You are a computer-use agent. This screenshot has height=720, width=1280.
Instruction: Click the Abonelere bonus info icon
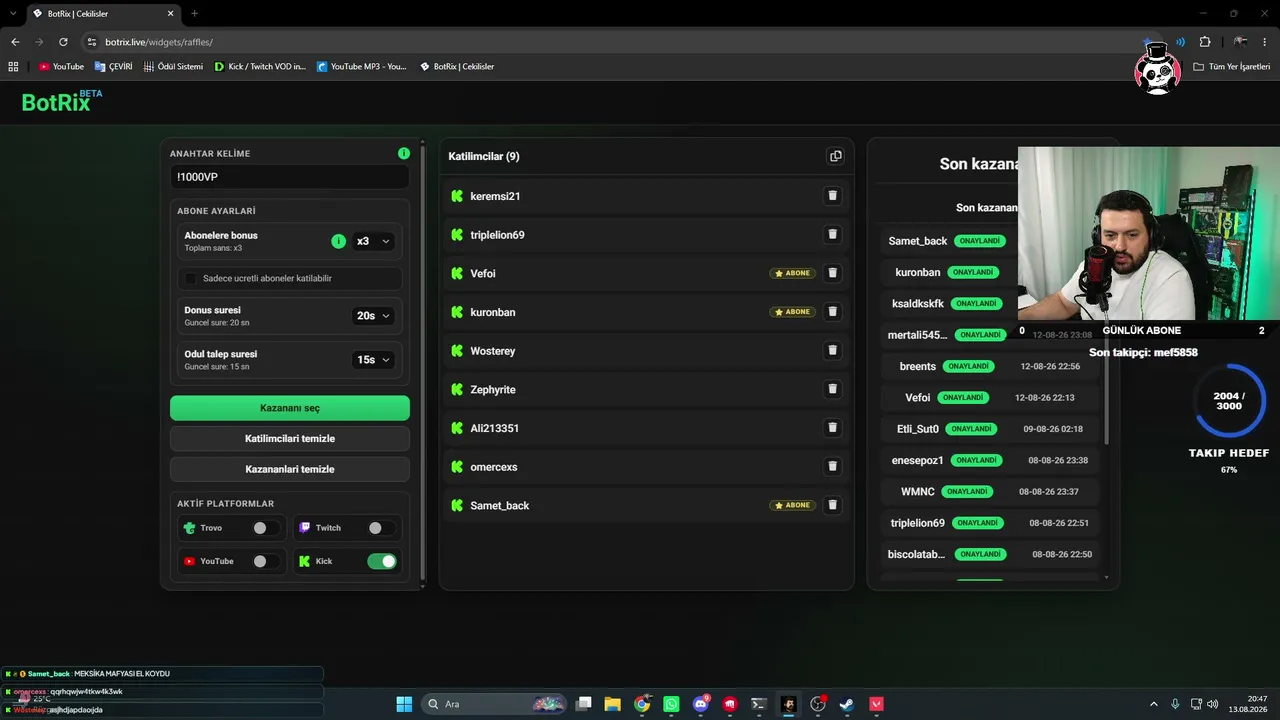(338, 241)
